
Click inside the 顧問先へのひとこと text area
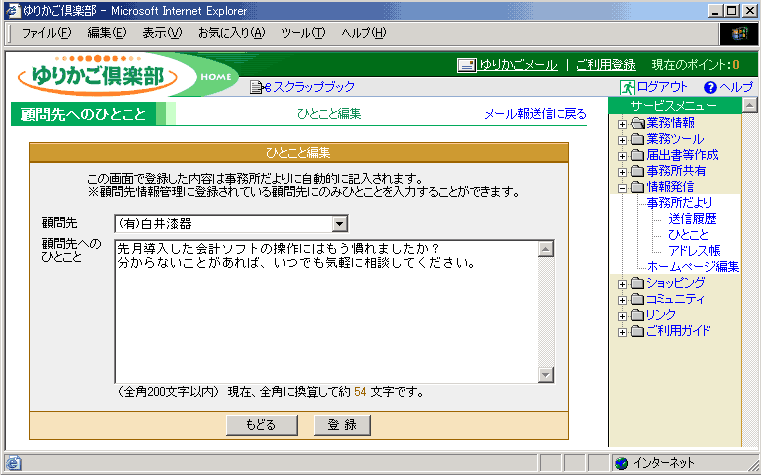coord(326,311)
